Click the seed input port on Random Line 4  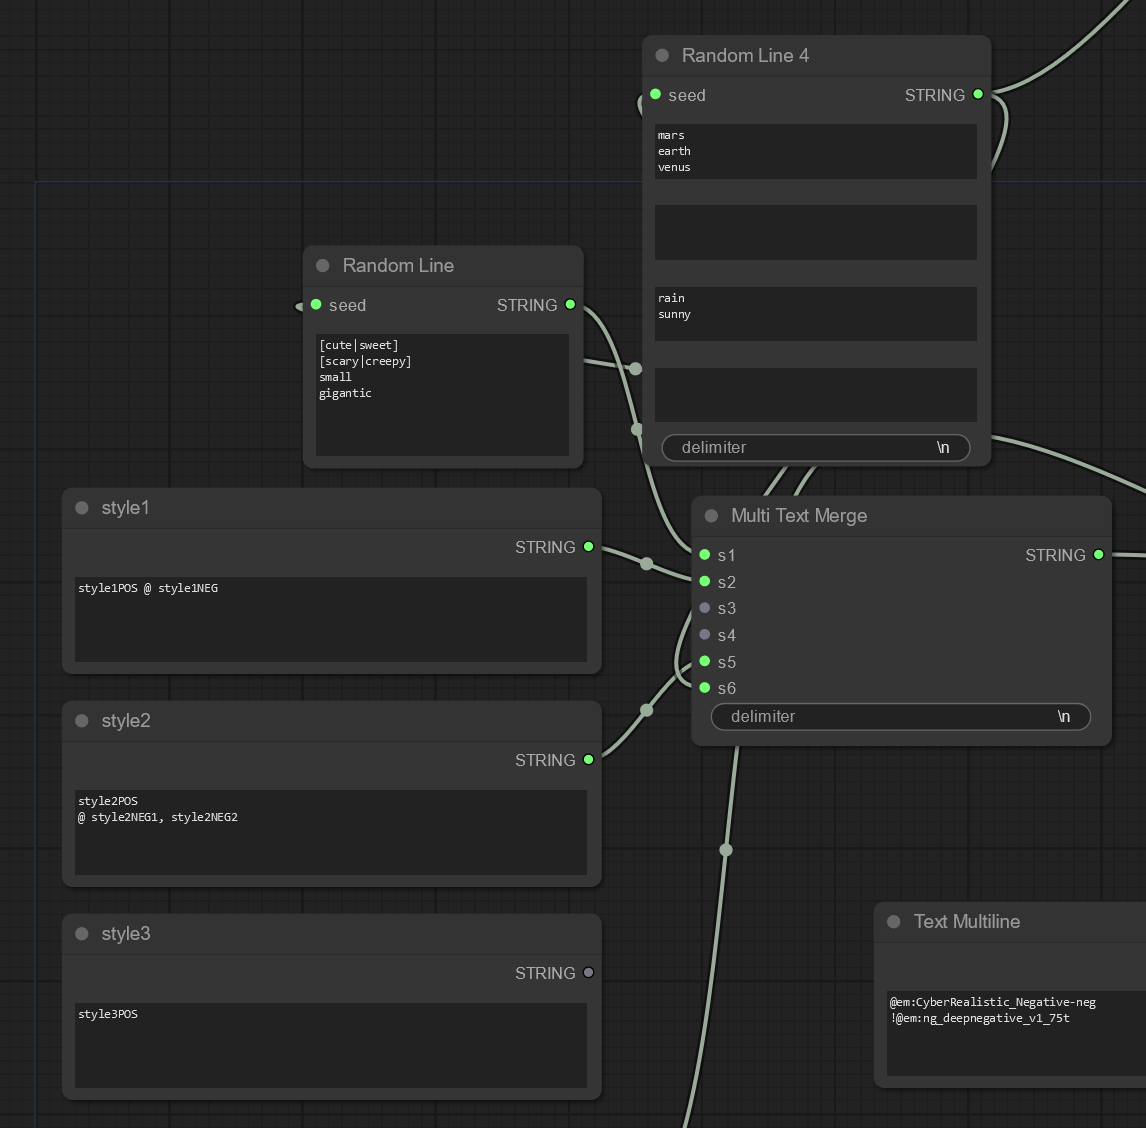656,95
